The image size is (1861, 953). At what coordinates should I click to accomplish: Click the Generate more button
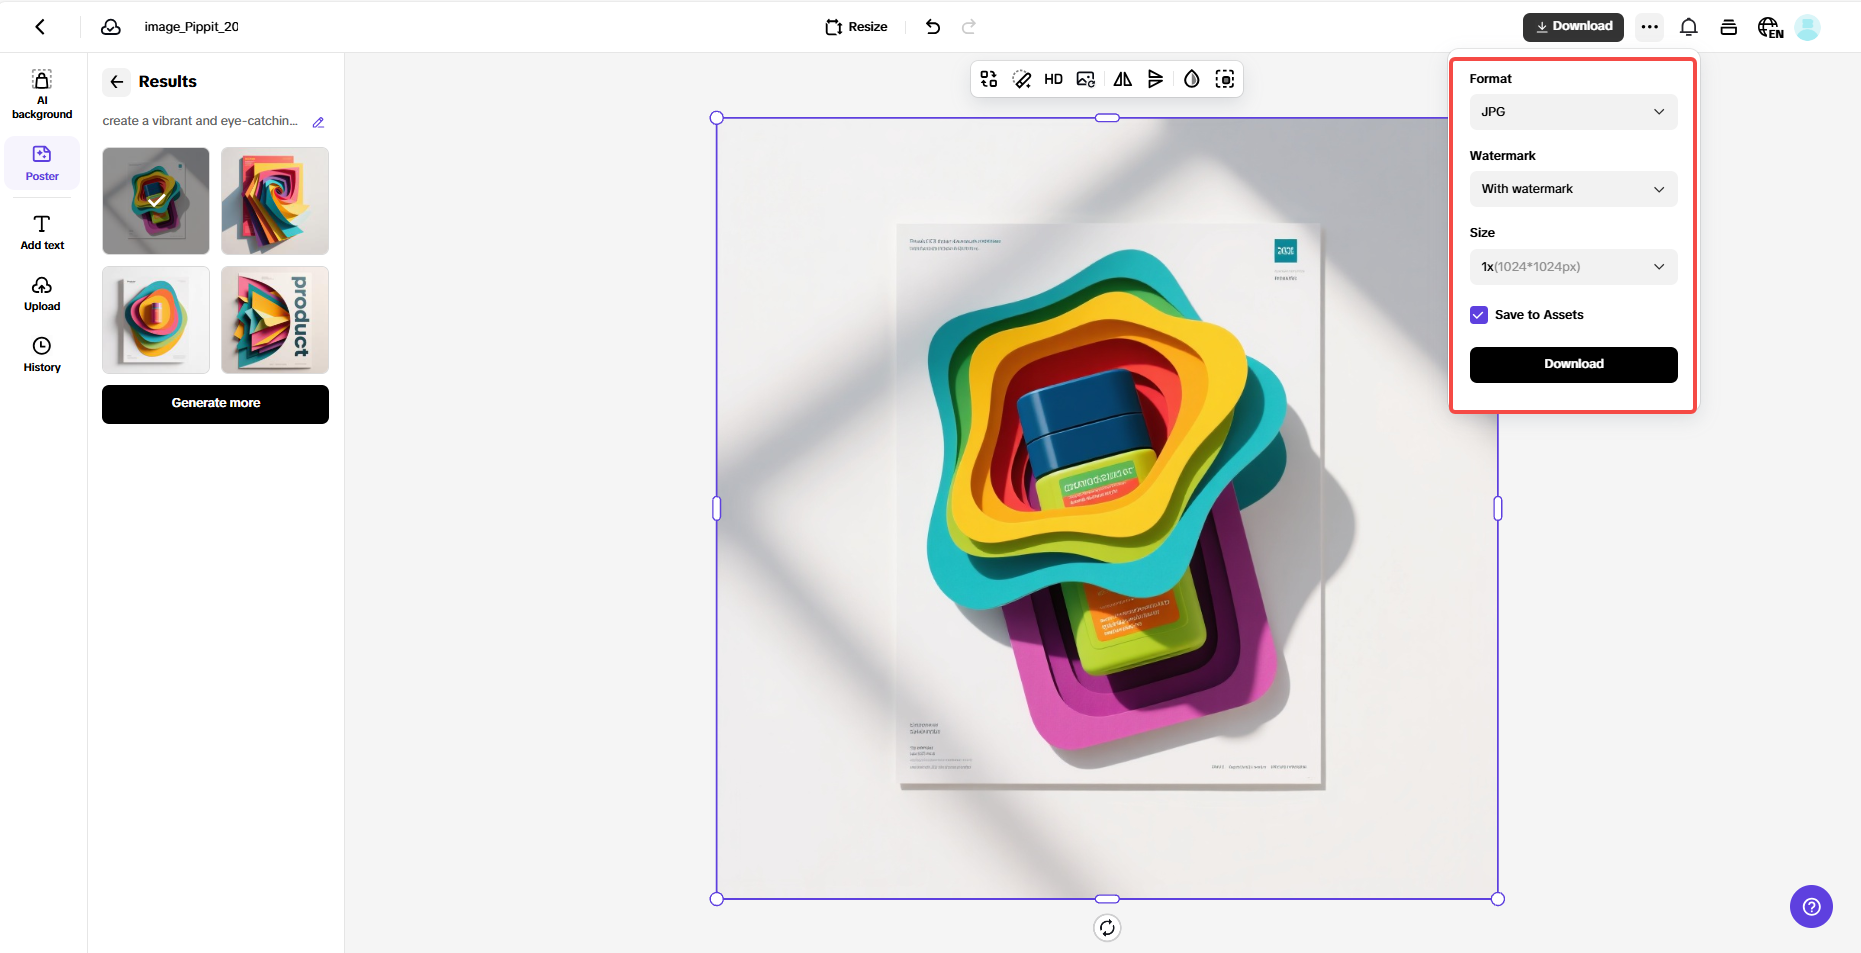pyautogui.click(x=215, y=404)
